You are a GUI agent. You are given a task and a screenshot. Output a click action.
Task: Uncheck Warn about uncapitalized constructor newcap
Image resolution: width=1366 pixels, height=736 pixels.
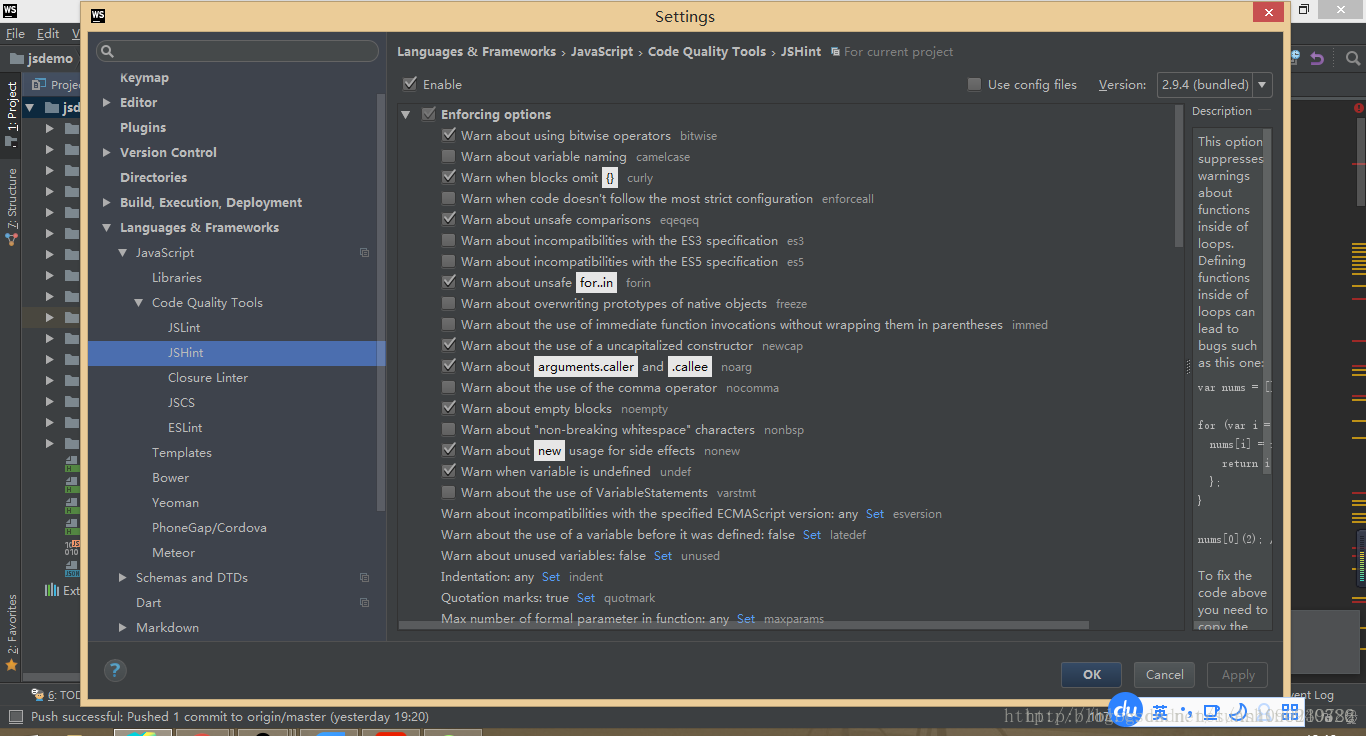(449, 345)
